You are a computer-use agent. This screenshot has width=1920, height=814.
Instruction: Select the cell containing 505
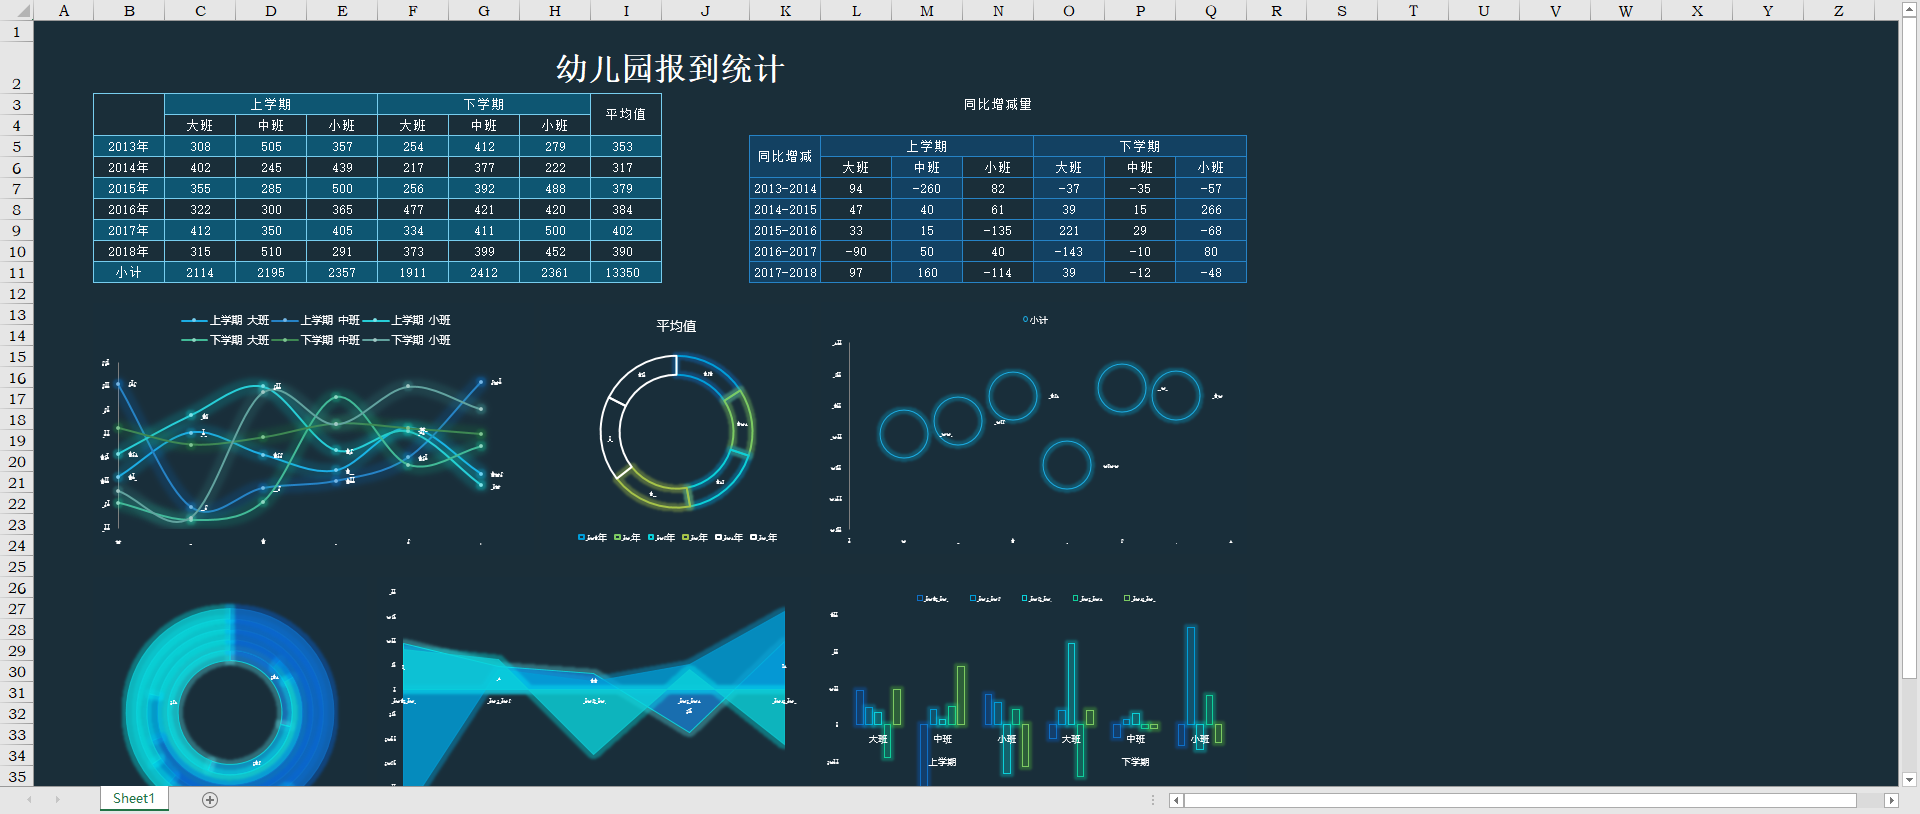point(271,147)
